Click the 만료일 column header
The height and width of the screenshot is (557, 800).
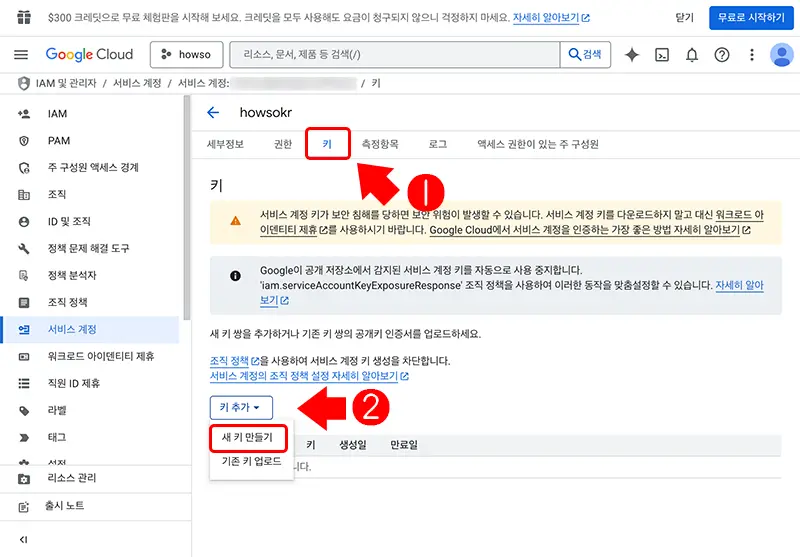coord(404,445)
